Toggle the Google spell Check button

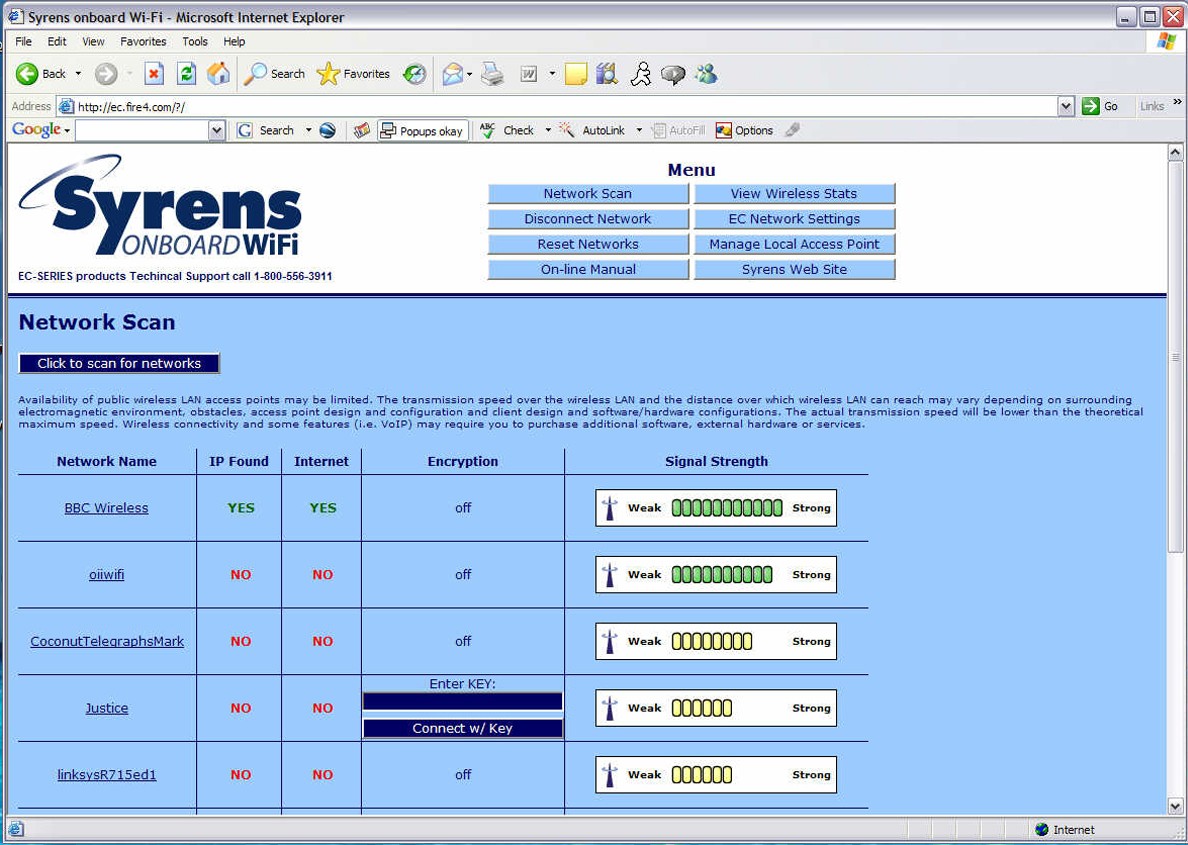tap(508, 131)
